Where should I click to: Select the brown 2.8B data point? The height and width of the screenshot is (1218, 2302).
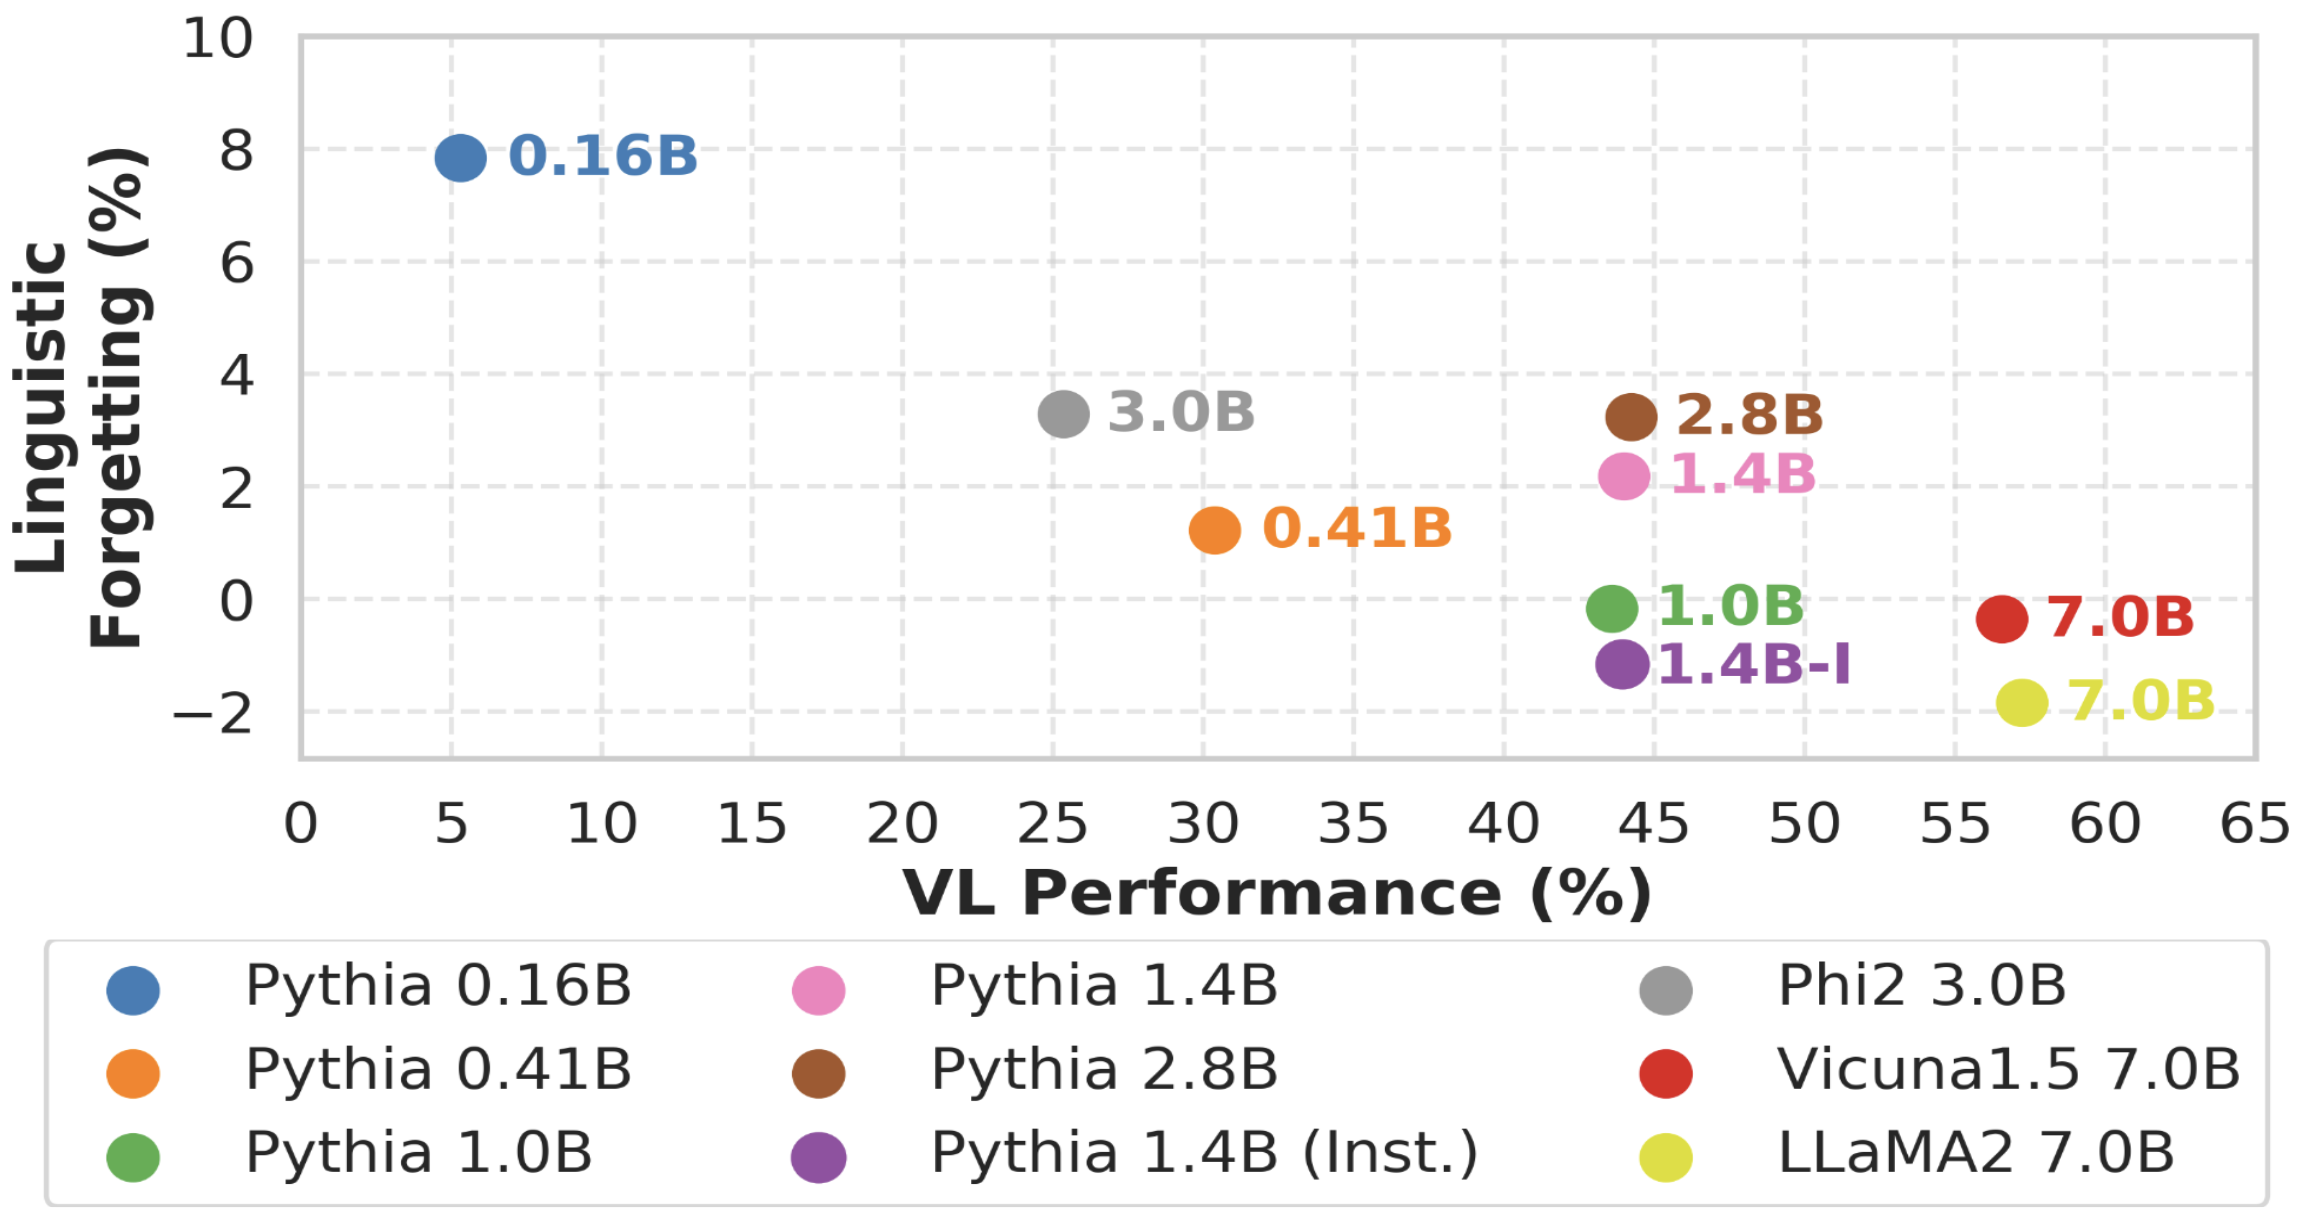1631,417
